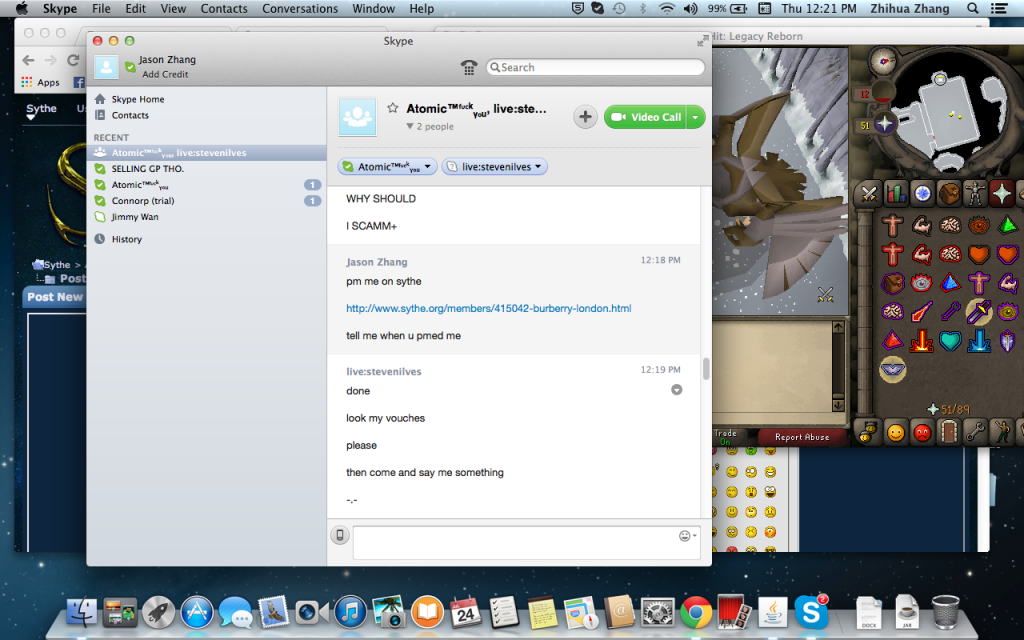Screen dimensions: 1024x640
Task: Open the Conversations menu
Action: [x=300, y=8]
